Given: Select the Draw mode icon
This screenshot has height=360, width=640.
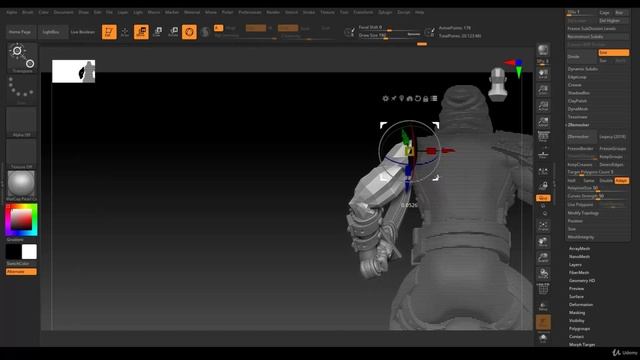Looking at the screenshot, I should 125,32.
